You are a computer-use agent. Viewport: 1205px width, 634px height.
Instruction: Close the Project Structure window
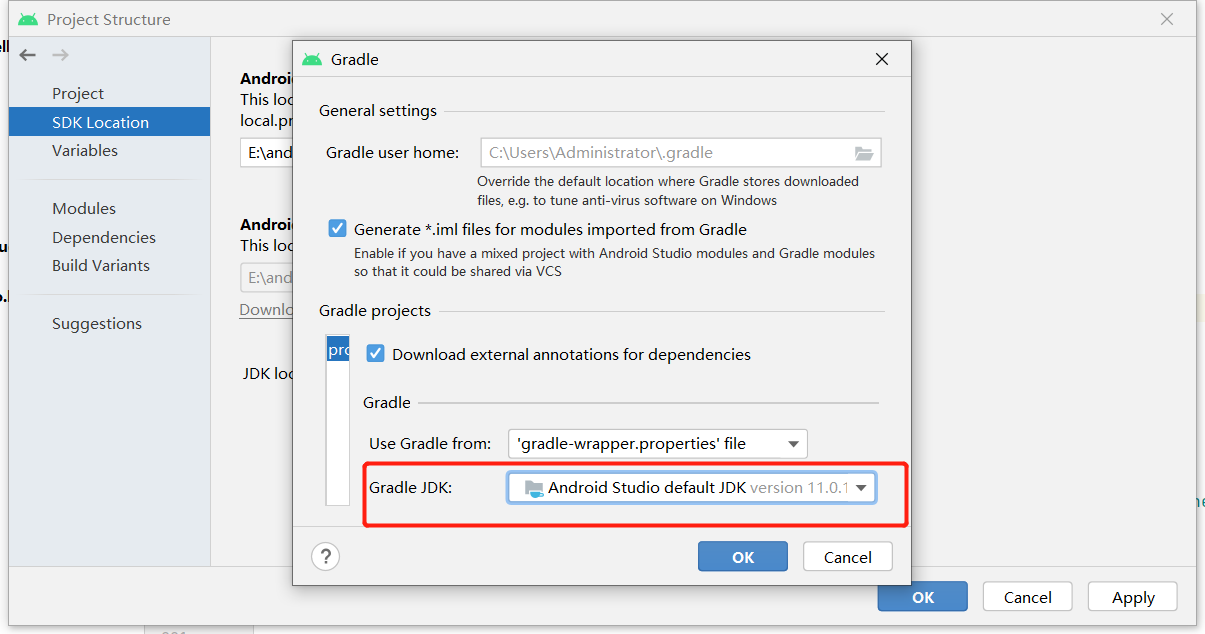pos(1167,19)
